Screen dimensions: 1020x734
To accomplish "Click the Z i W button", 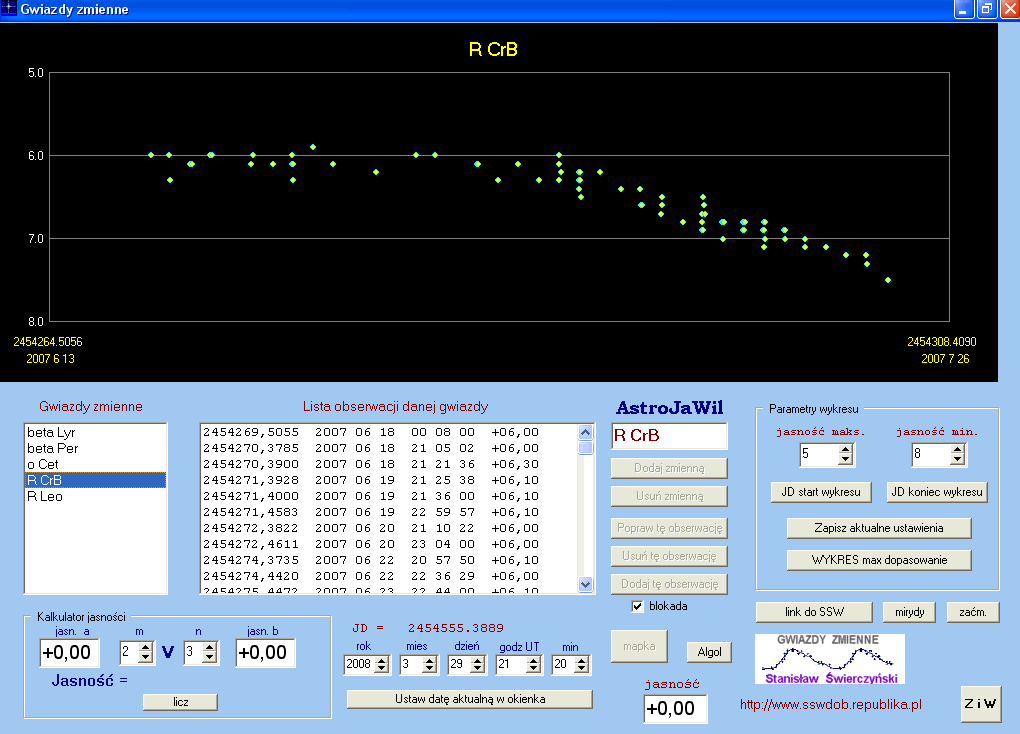I will point(980,703).
